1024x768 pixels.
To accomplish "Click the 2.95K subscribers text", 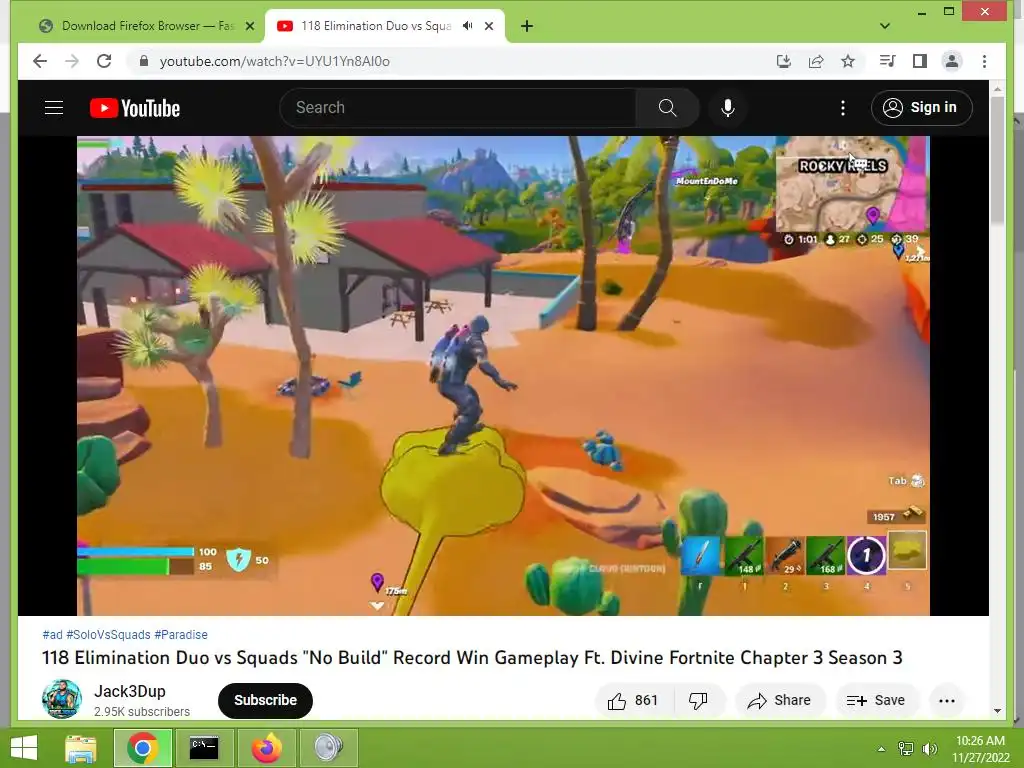I will click(142, 711).
